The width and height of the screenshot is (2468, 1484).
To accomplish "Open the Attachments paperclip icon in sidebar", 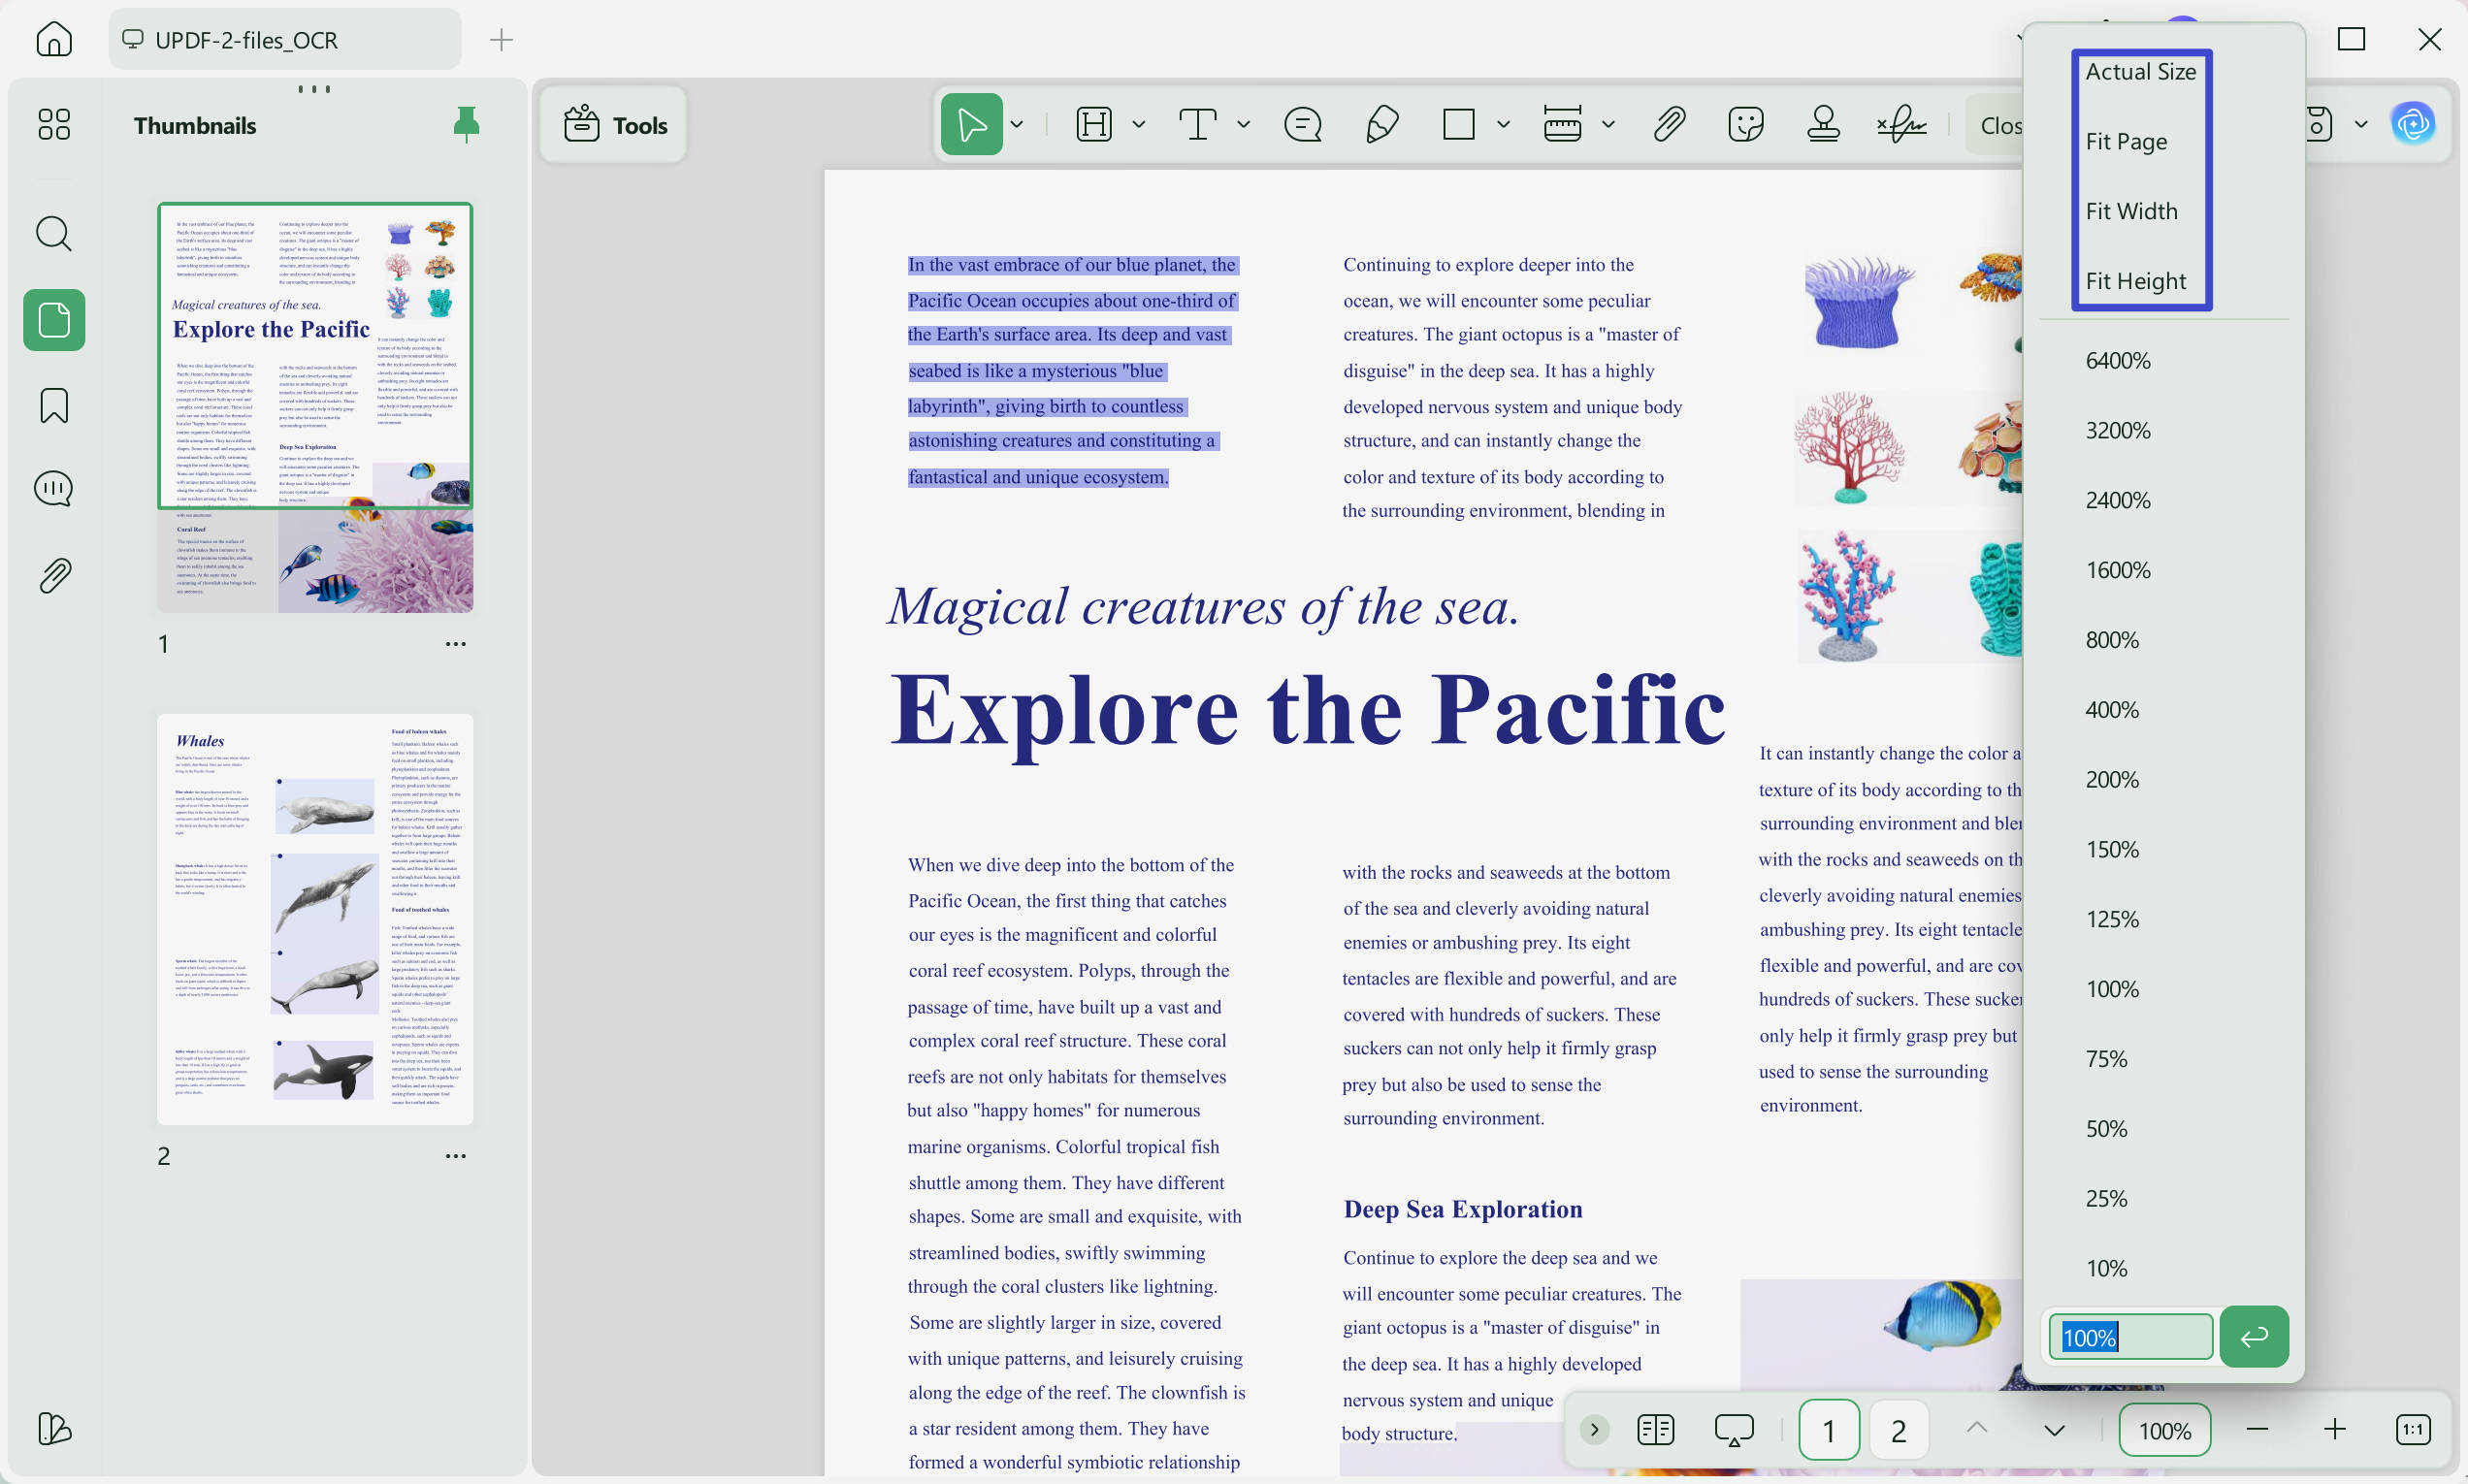I will [54, 576].
